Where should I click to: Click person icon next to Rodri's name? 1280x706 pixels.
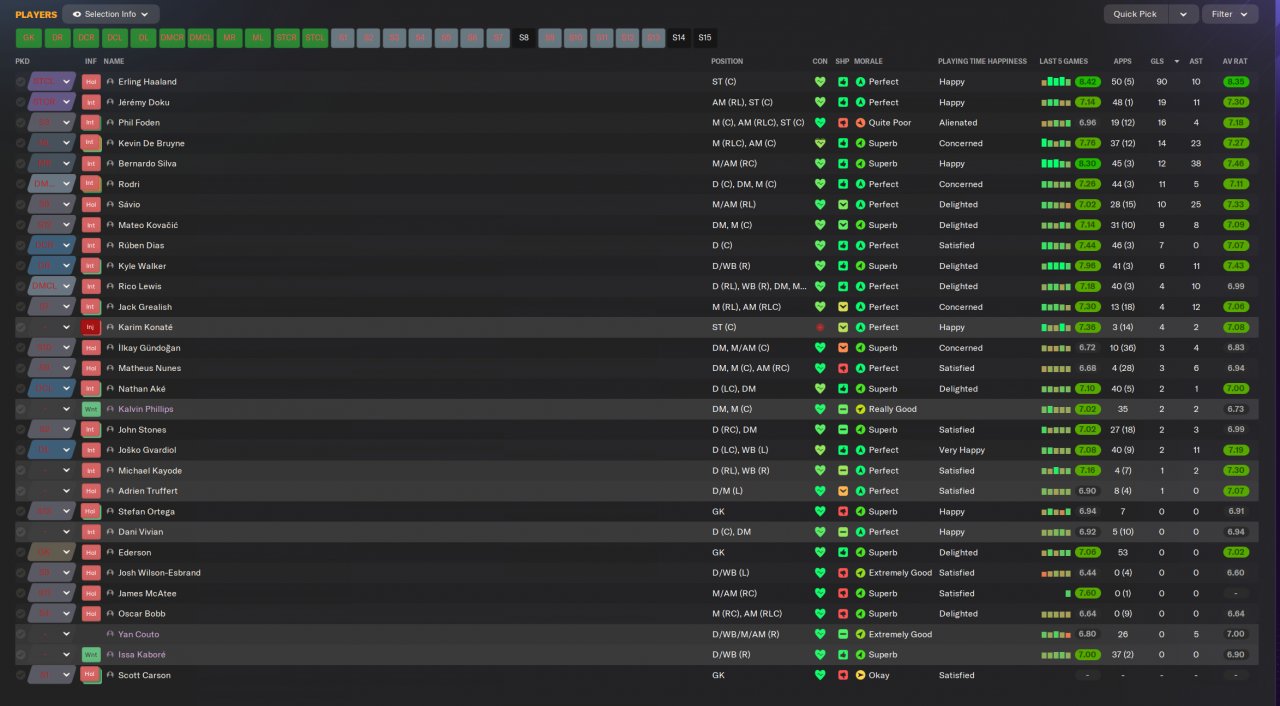[110, 184]
